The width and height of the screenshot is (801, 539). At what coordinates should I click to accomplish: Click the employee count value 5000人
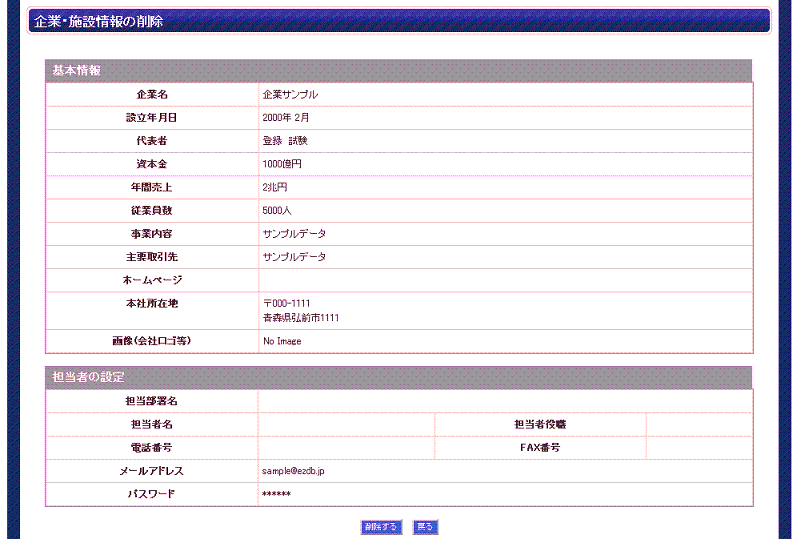click(x=279, y=210)
